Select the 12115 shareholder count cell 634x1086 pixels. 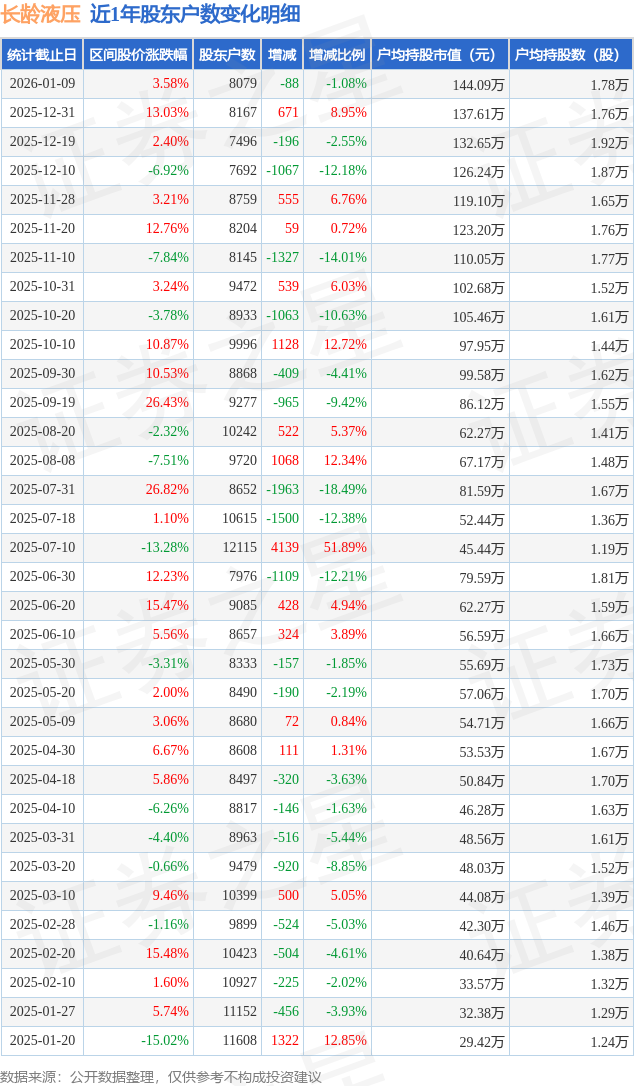click(x=239, y=548)
